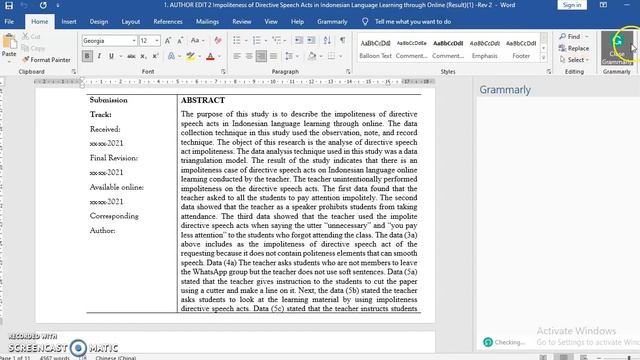Open highlight color dropdown arrow
Screen dimensions: 640x360
(200, 56)
